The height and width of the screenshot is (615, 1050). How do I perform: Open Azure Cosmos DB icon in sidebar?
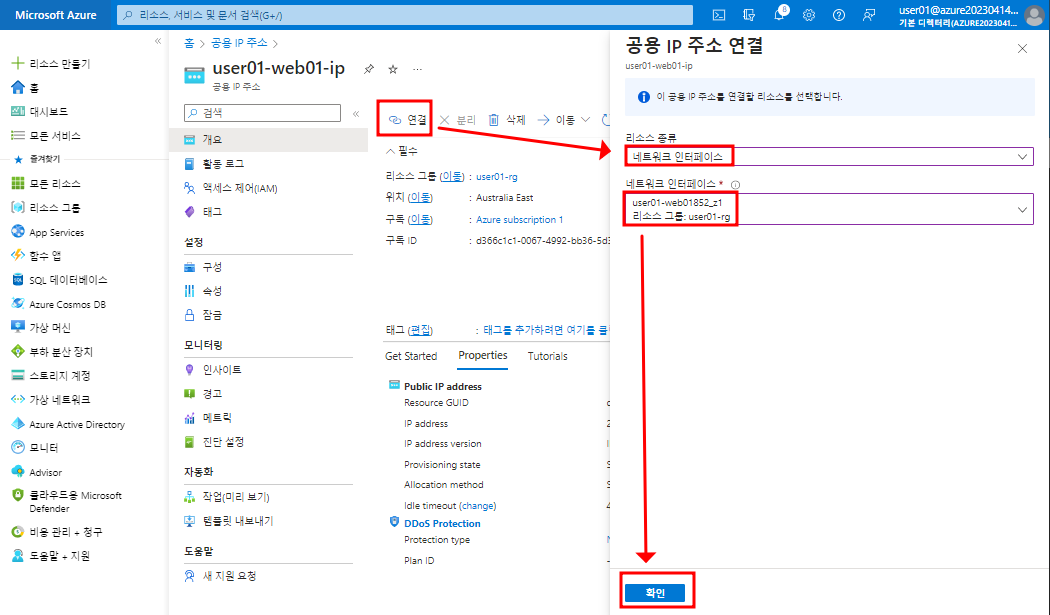(x=18, y=303)
